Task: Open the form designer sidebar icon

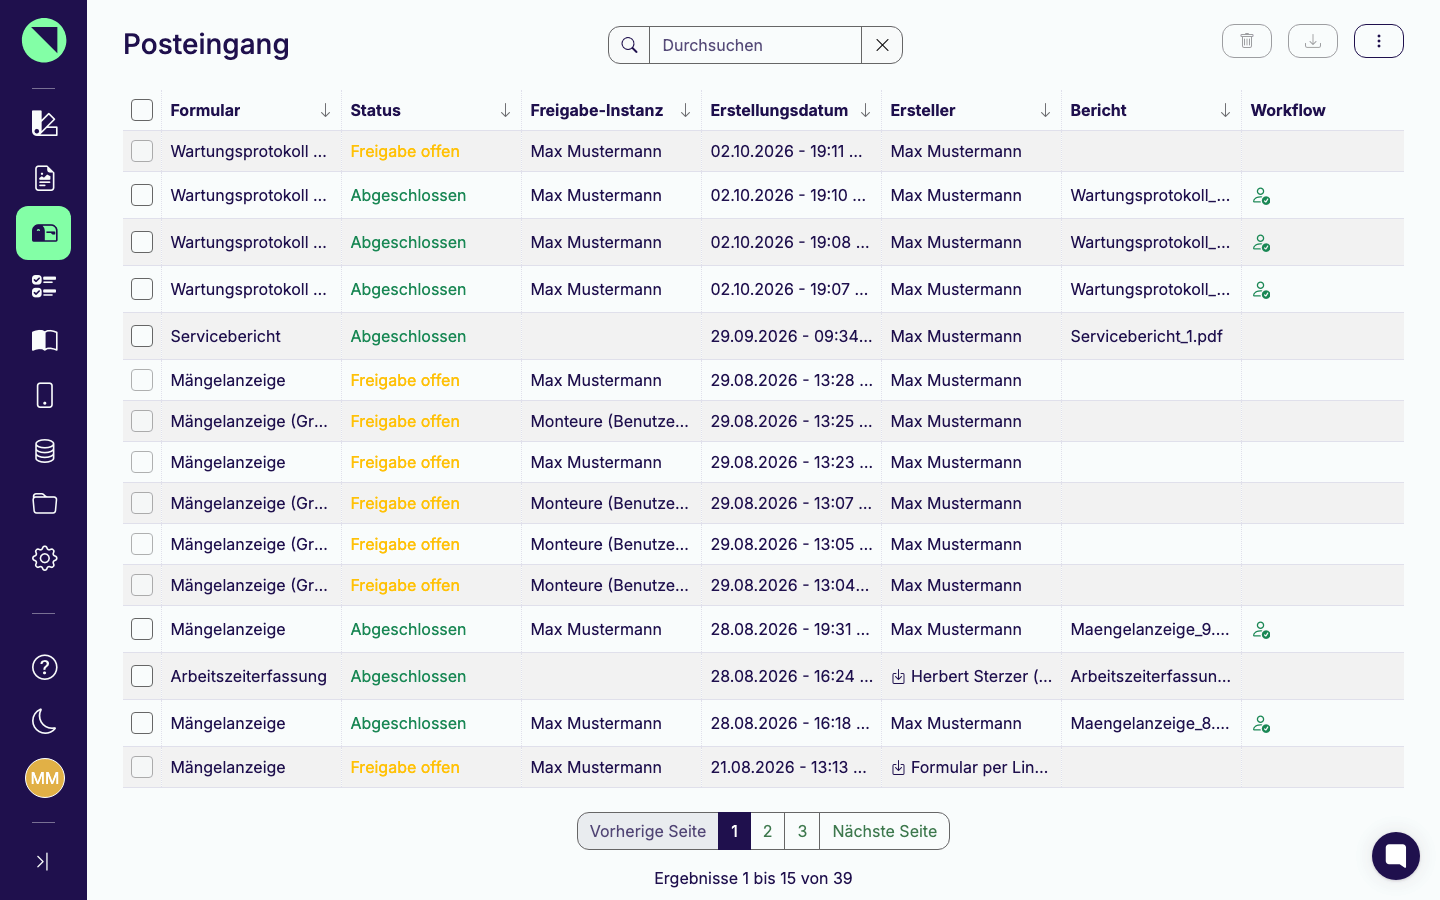Action: 44,123
